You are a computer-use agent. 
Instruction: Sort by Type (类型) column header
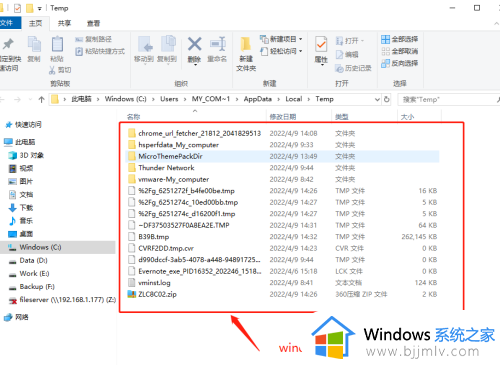[x=342, y=117]
